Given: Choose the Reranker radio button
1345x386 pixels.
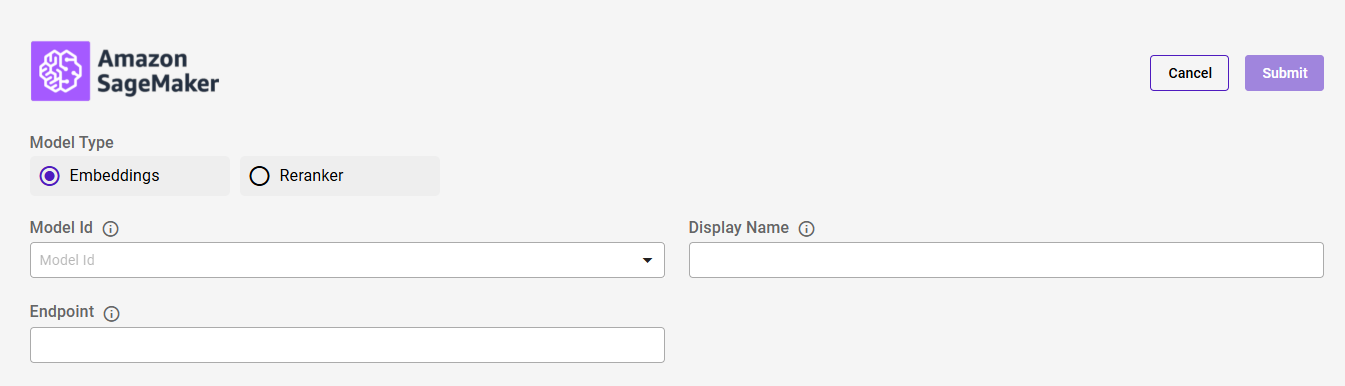Looking at the screenshot, I should (260, 176).
